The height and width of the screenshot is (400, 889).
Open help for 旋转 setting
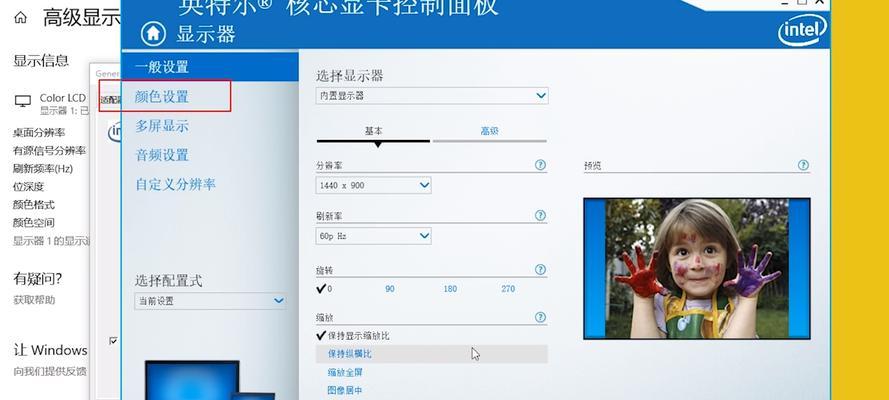[540, 270]
